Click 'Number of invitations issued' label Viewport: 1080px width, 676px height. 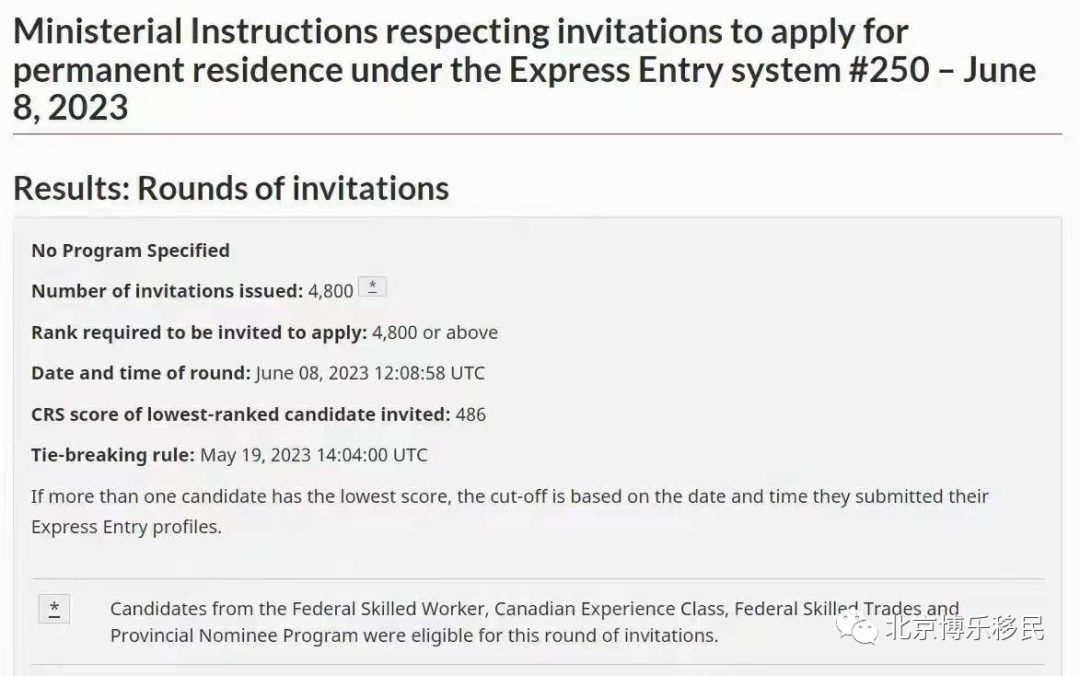tap(167, 291)
